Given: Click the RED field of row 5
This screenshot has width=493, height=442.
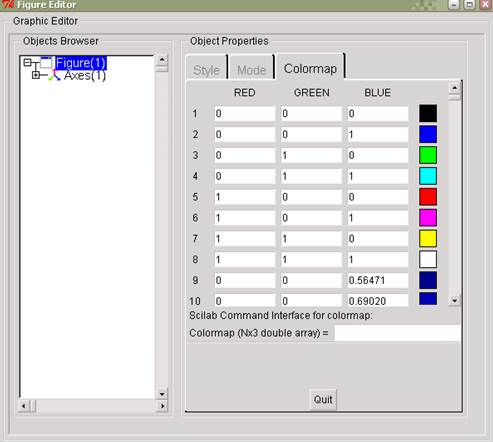Looking at the screenshot, I should [x=245, y=197].
